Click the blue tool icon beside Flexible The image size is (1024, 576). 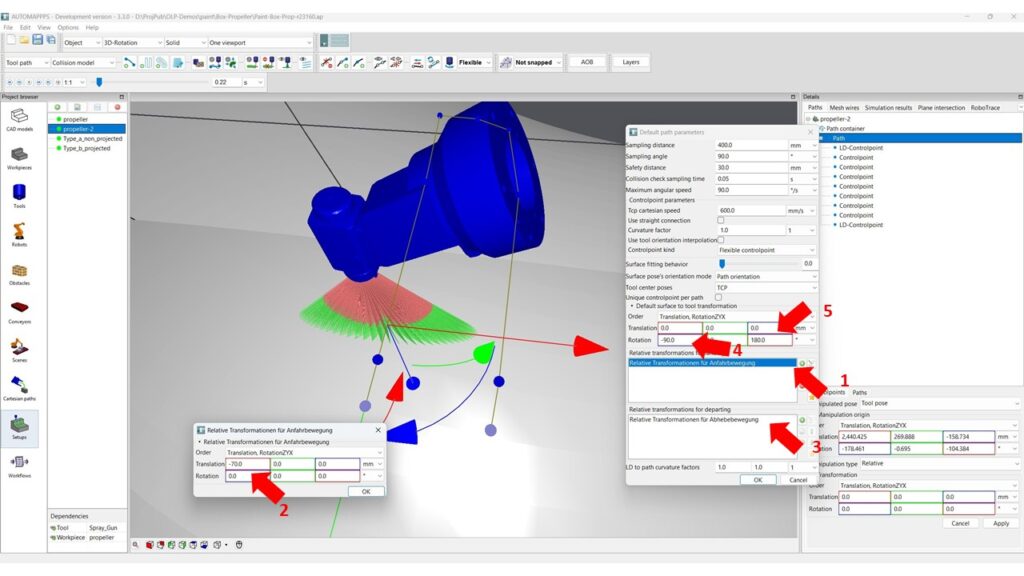[x=449, y=63]
